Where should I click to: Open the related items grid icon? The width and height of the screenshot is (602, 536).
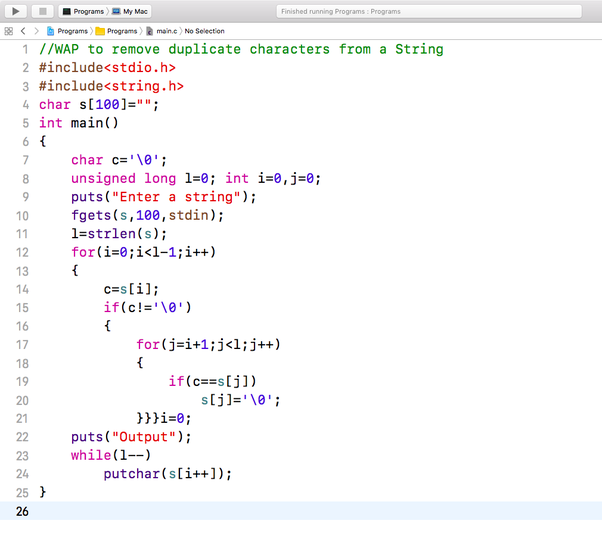pos(8,31)
